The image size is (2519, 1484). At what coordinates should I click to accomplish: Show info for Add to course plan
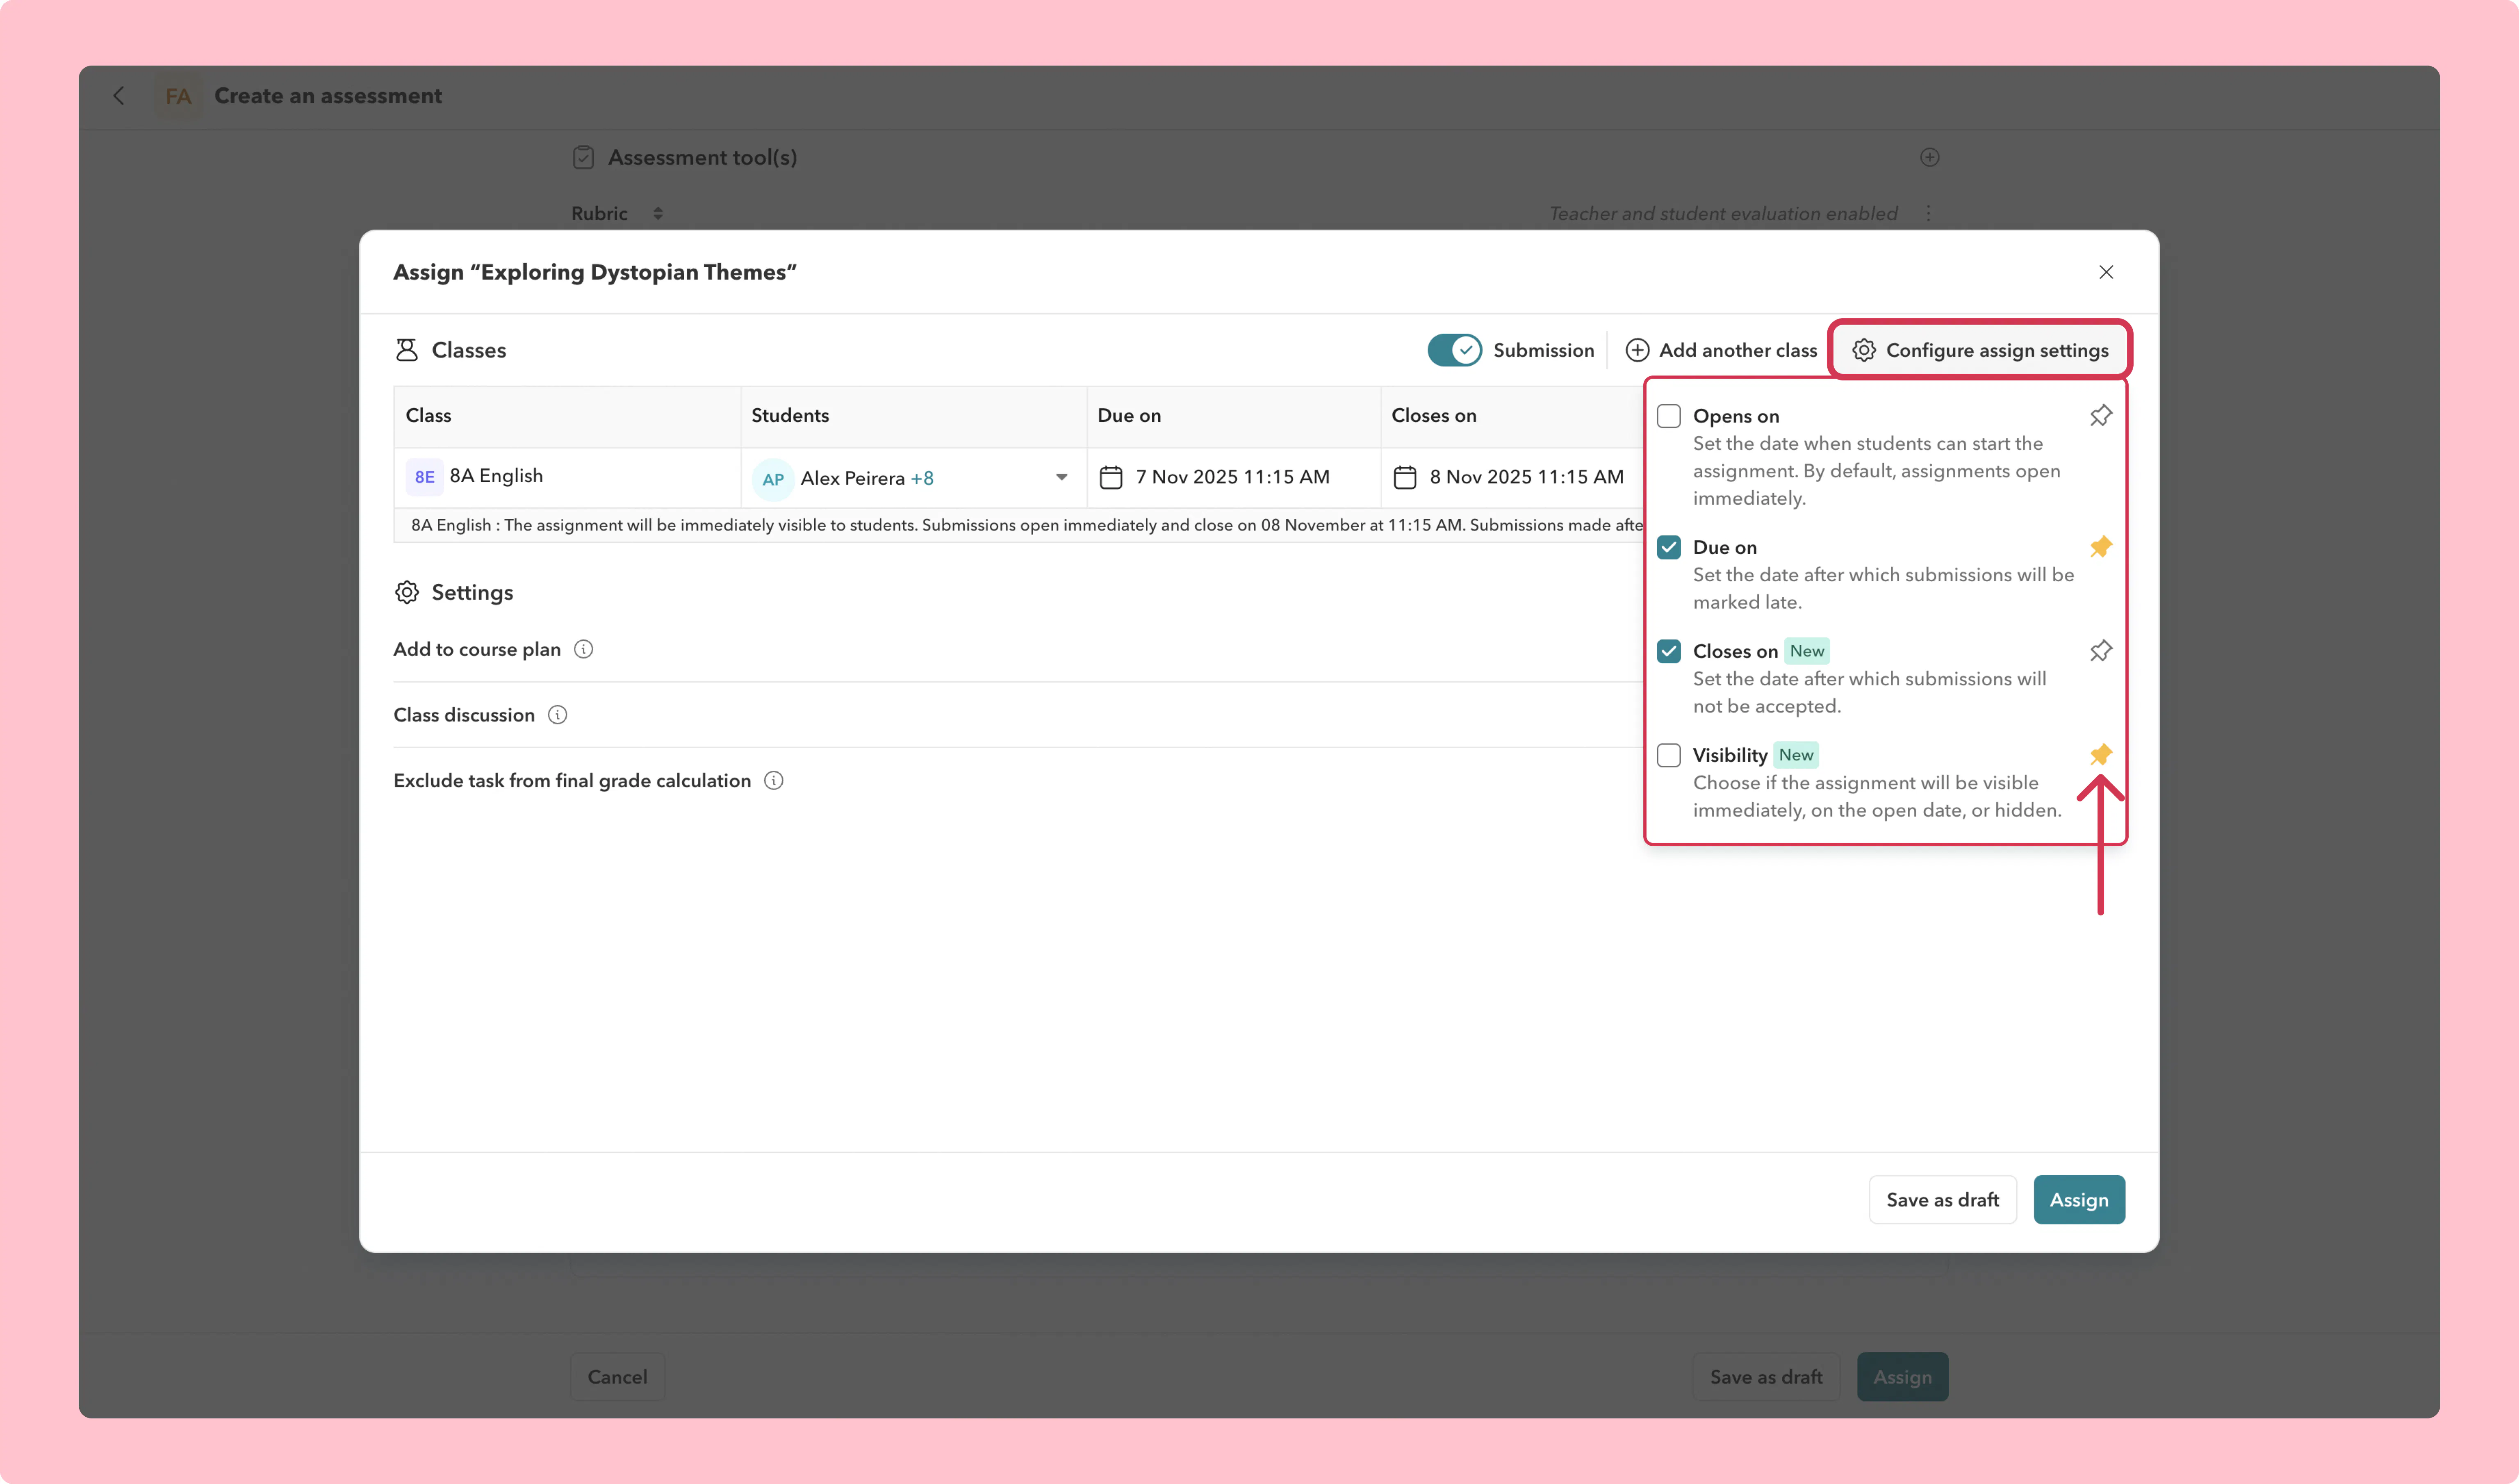click(583, 649)
